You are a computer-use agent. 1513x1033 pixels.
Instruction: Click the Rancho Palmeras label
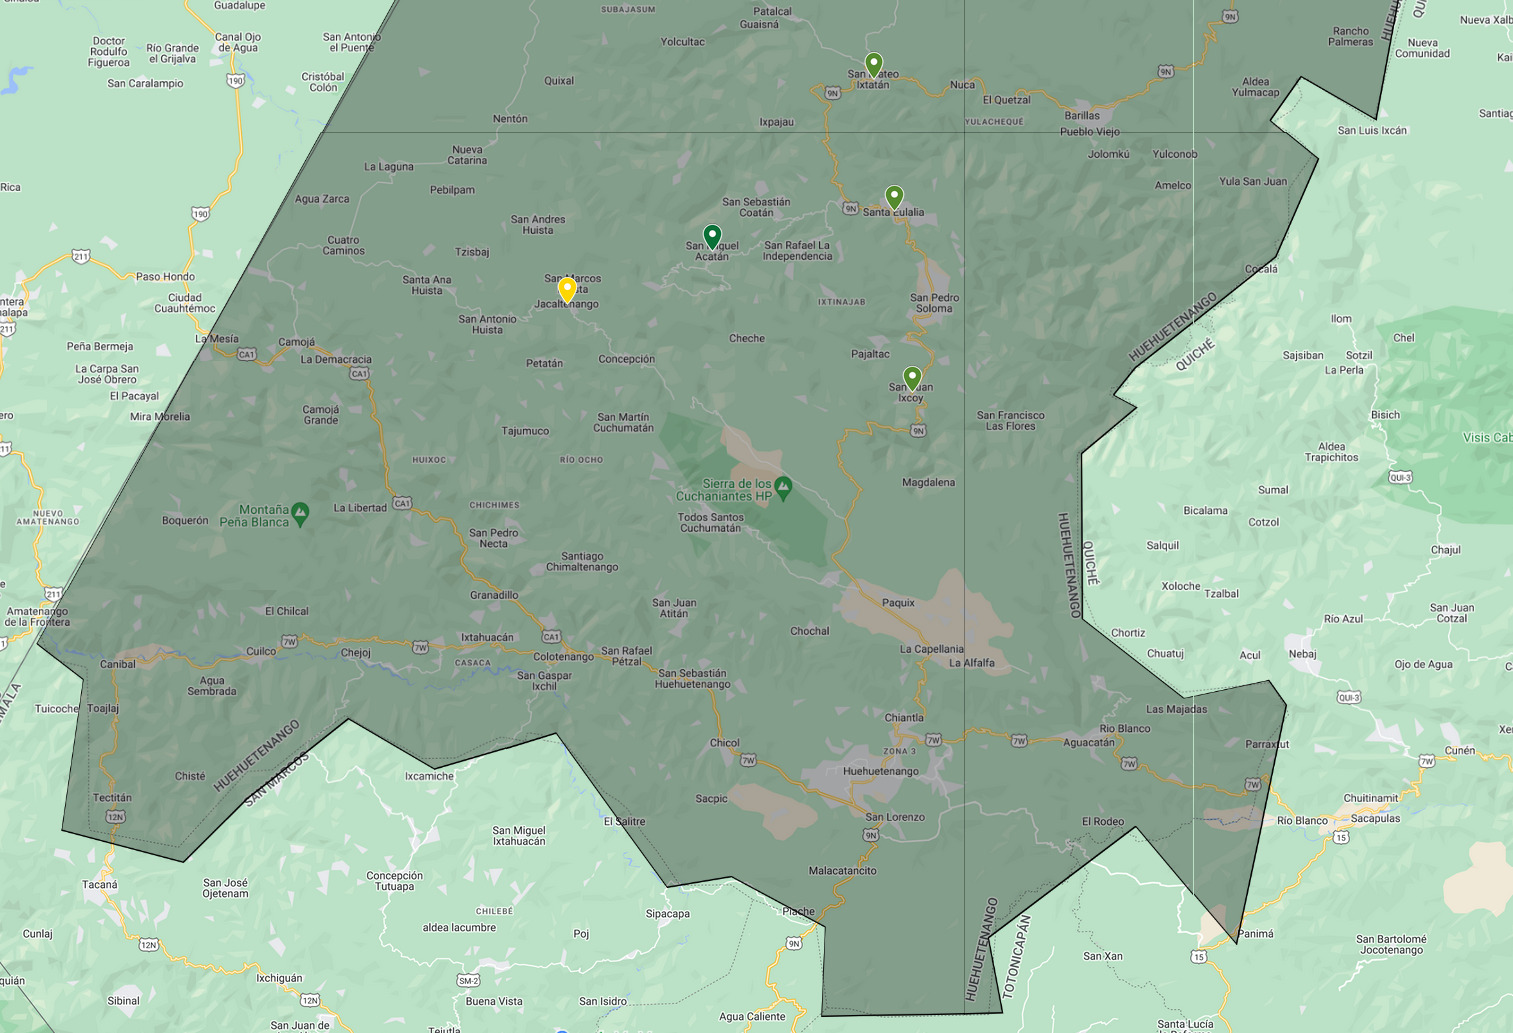click(x=1351, y=37)
